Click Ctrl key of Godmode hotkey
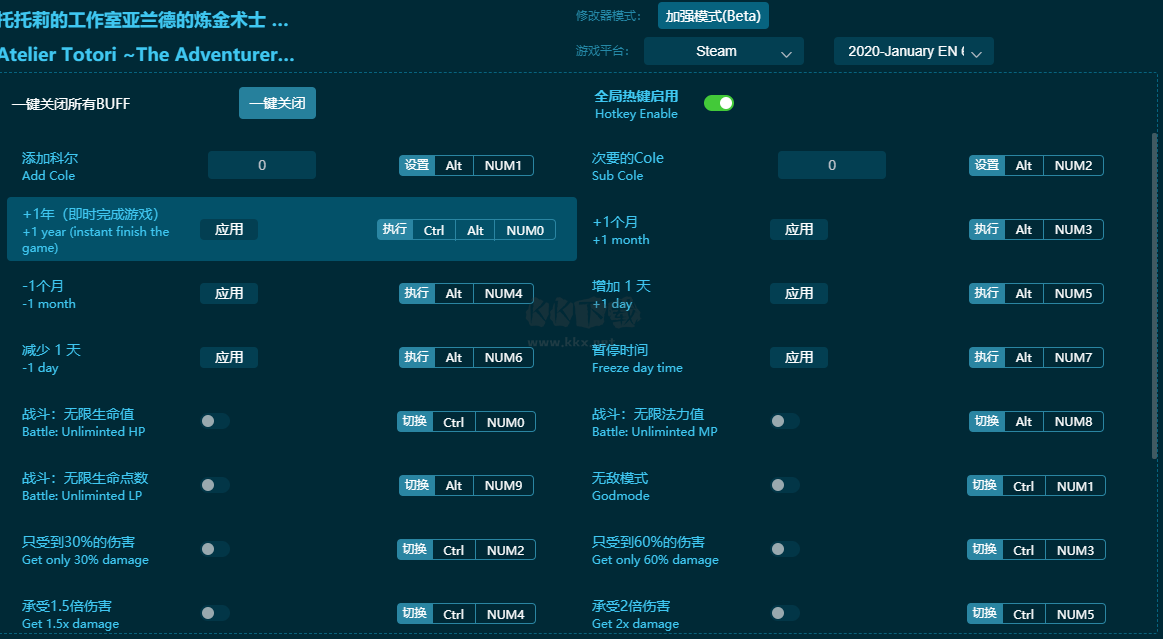Screen dimensions: 1163x639 pos(1024,486)
